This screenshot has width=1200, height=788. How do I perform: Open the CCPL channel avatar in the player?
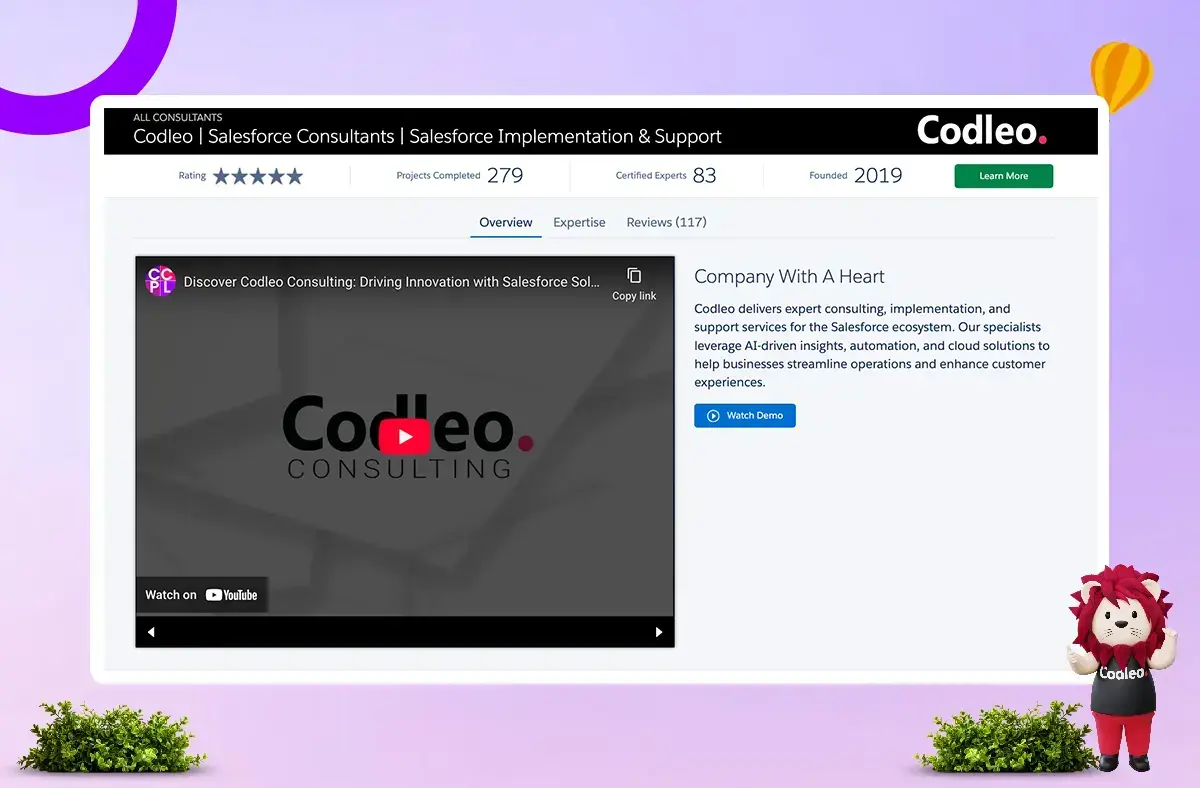[160, 281]
